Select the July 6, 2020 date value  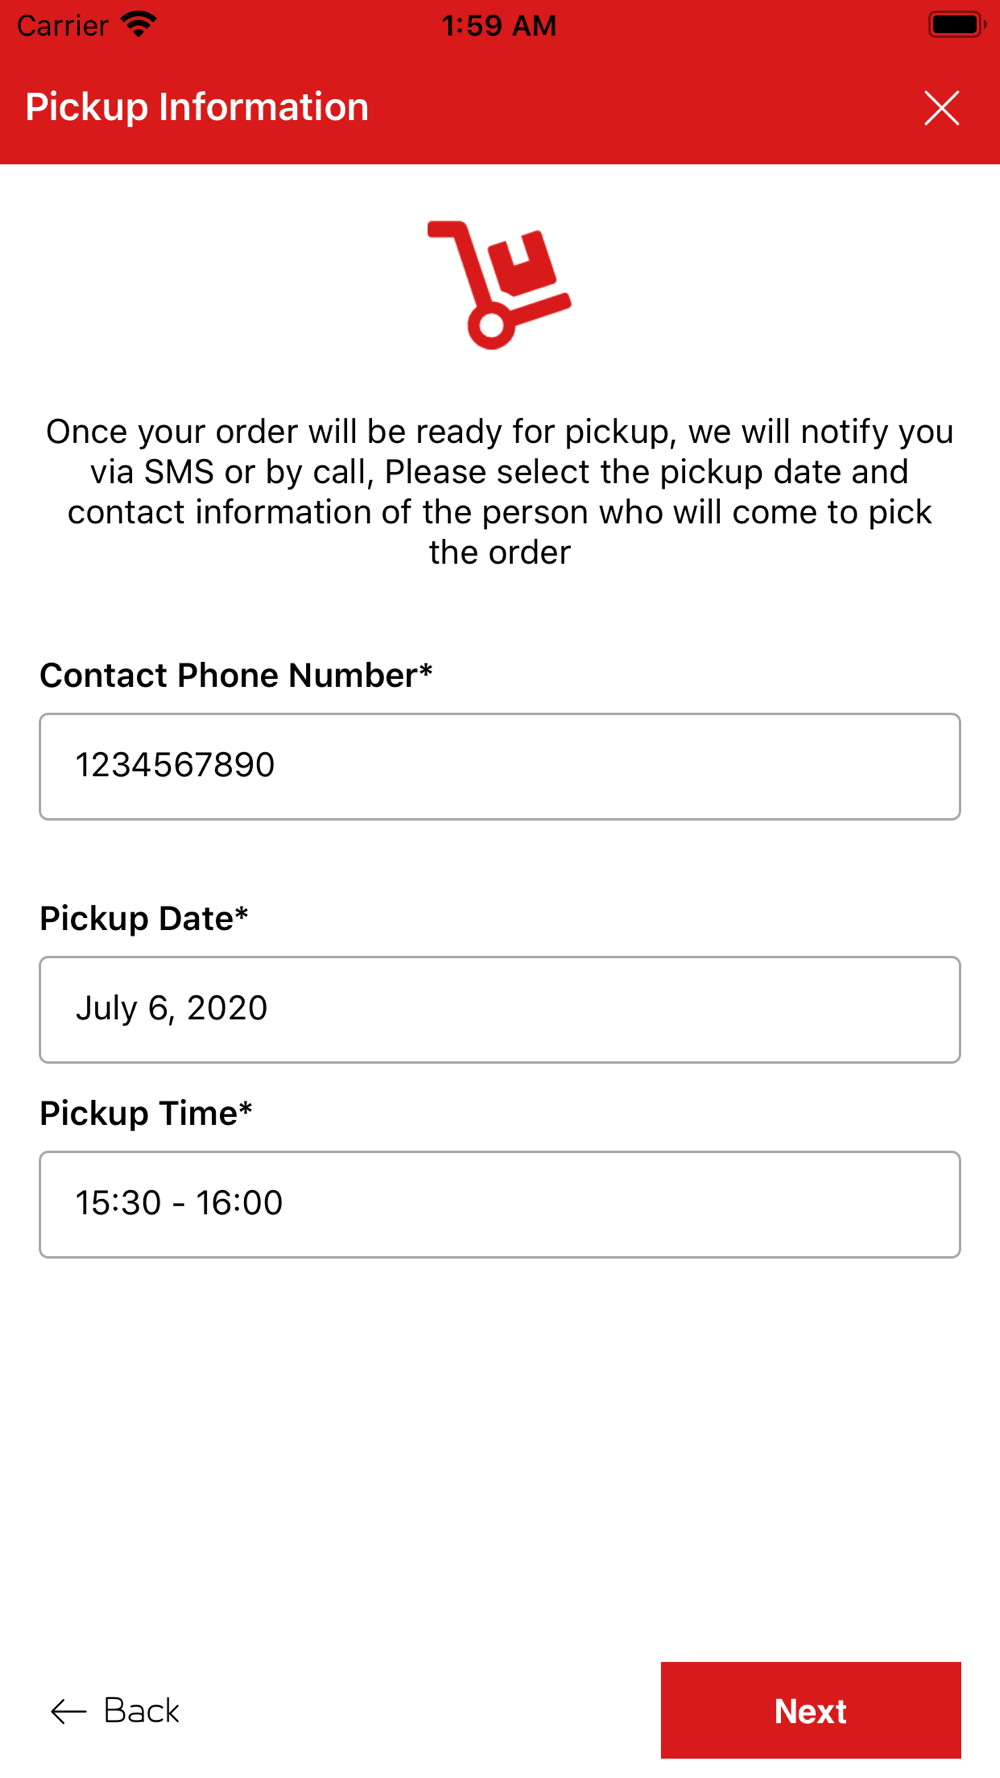172,1008
